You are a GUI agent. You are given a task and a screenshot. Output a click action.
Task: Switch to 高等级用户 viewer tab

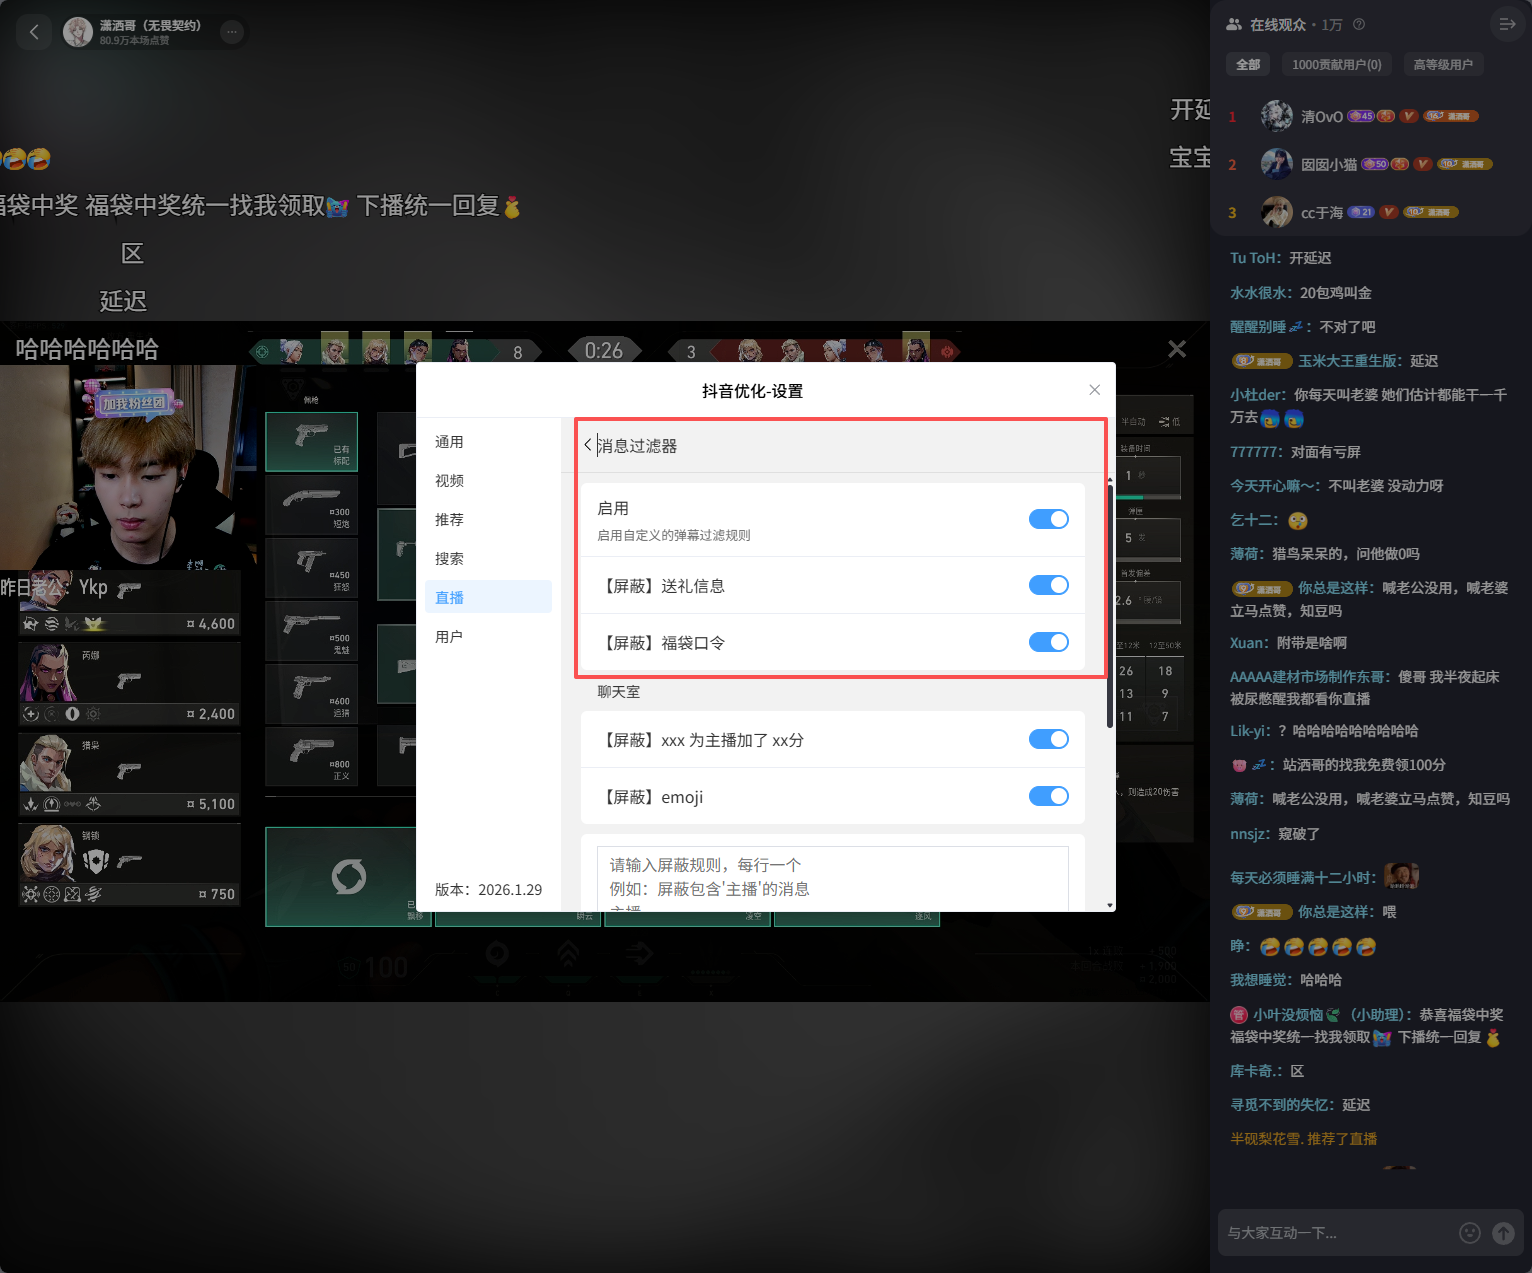(1442, 64)
